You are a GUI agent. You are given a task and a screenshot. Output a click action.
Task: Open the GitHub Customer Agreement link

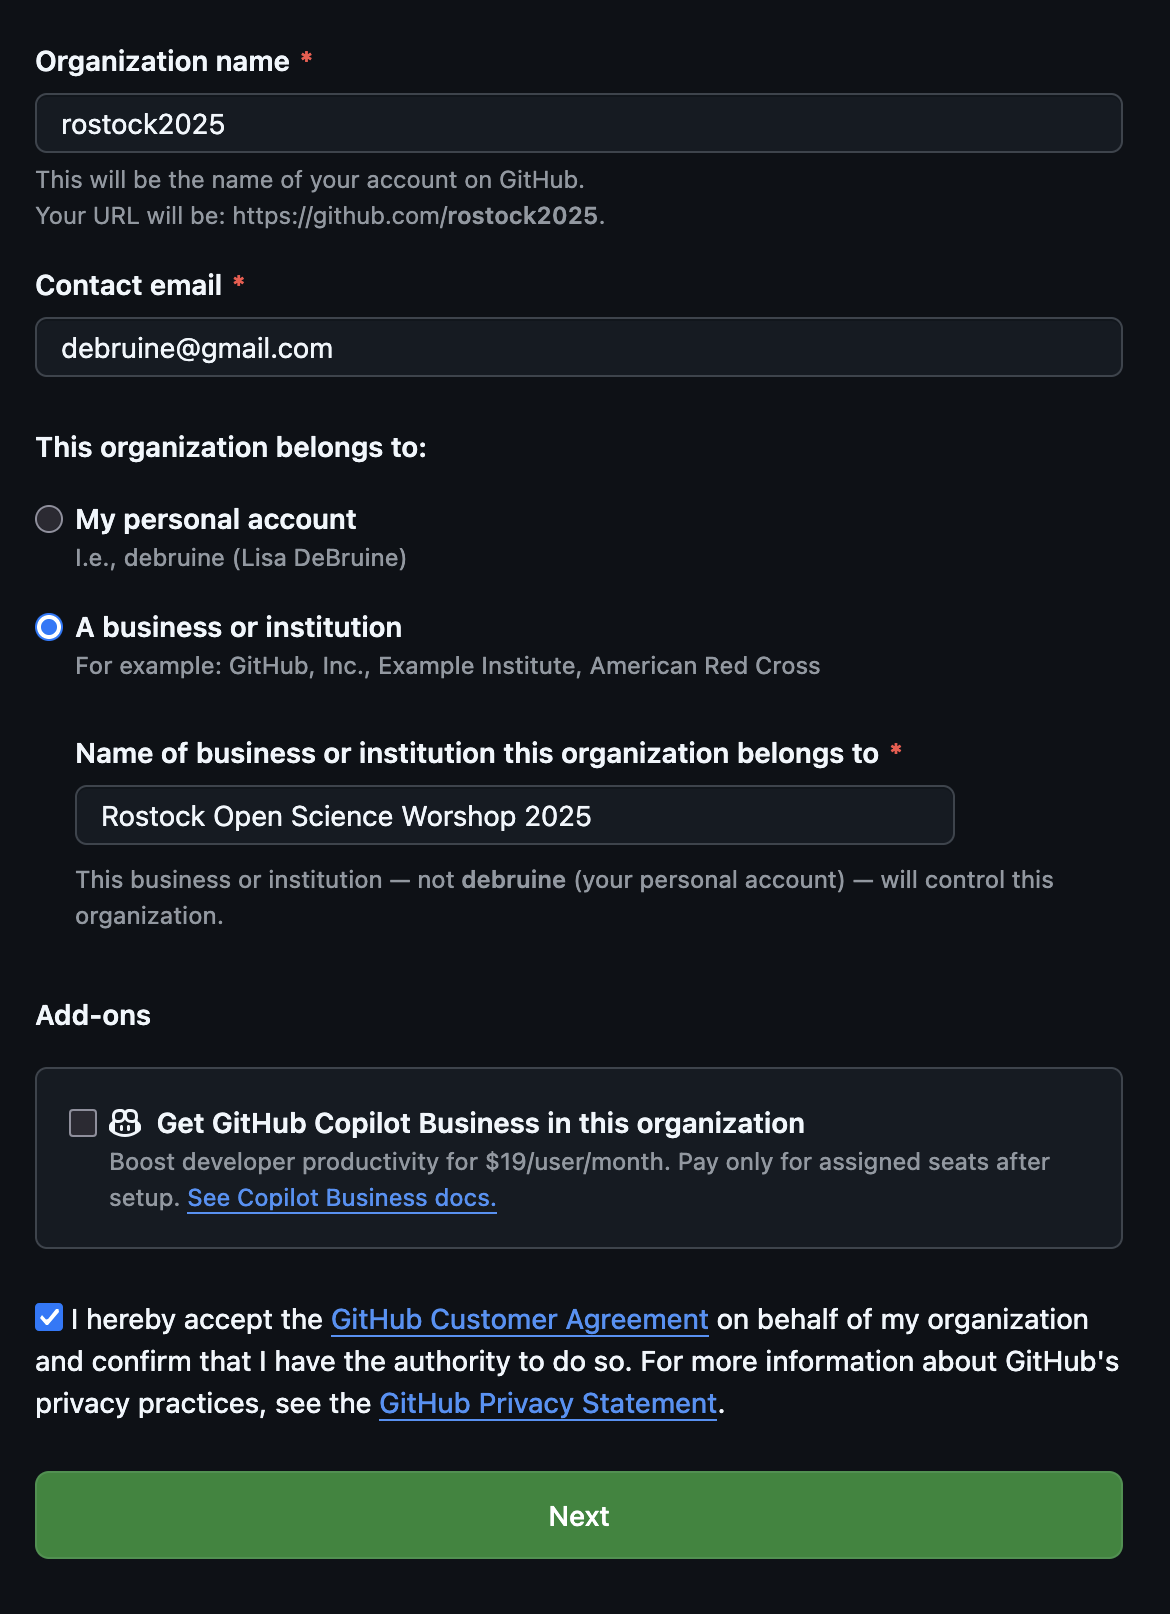519,1320
